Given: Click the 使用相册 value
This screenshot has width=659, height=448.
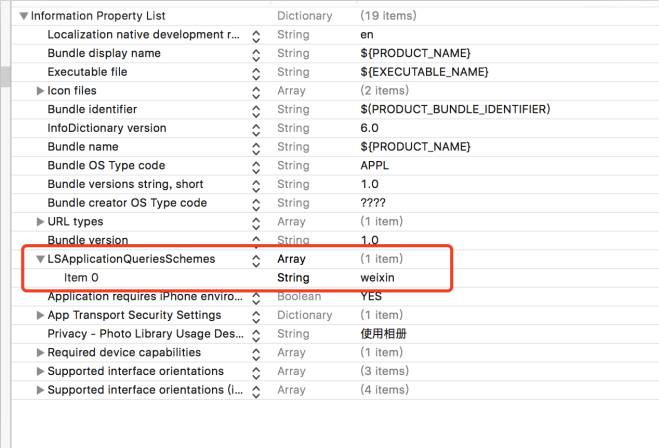Looking at the screenshot, I should [x=383, y=334].
